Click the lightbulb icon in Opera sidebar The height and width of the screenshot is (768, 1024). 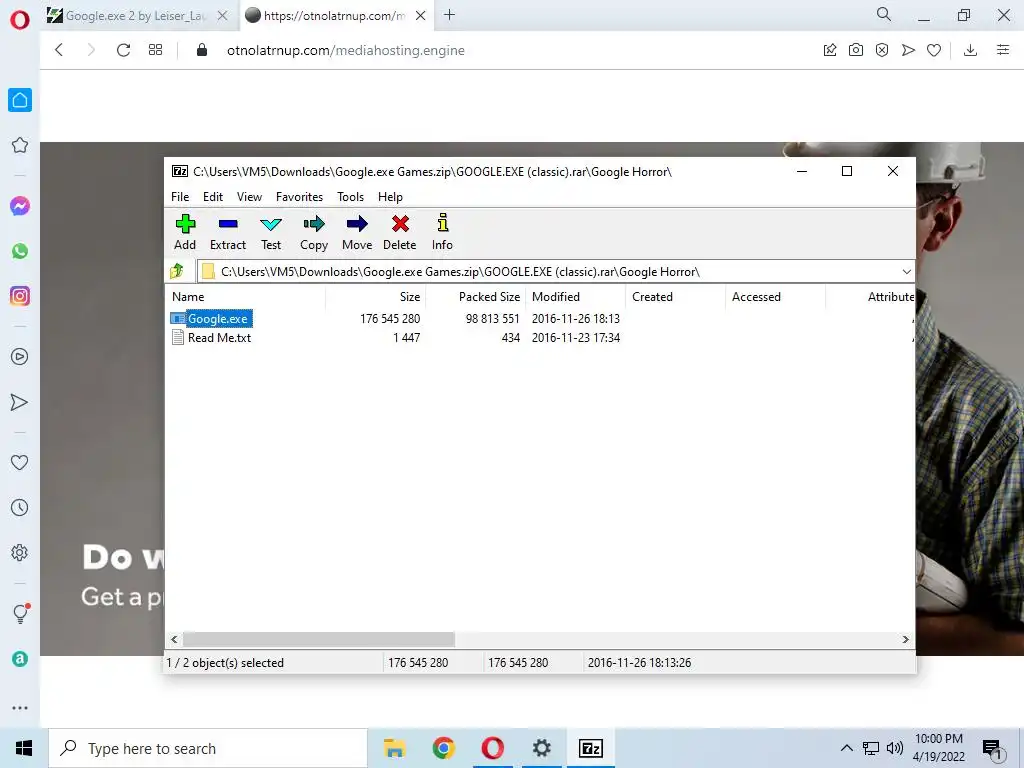(20, 613)
